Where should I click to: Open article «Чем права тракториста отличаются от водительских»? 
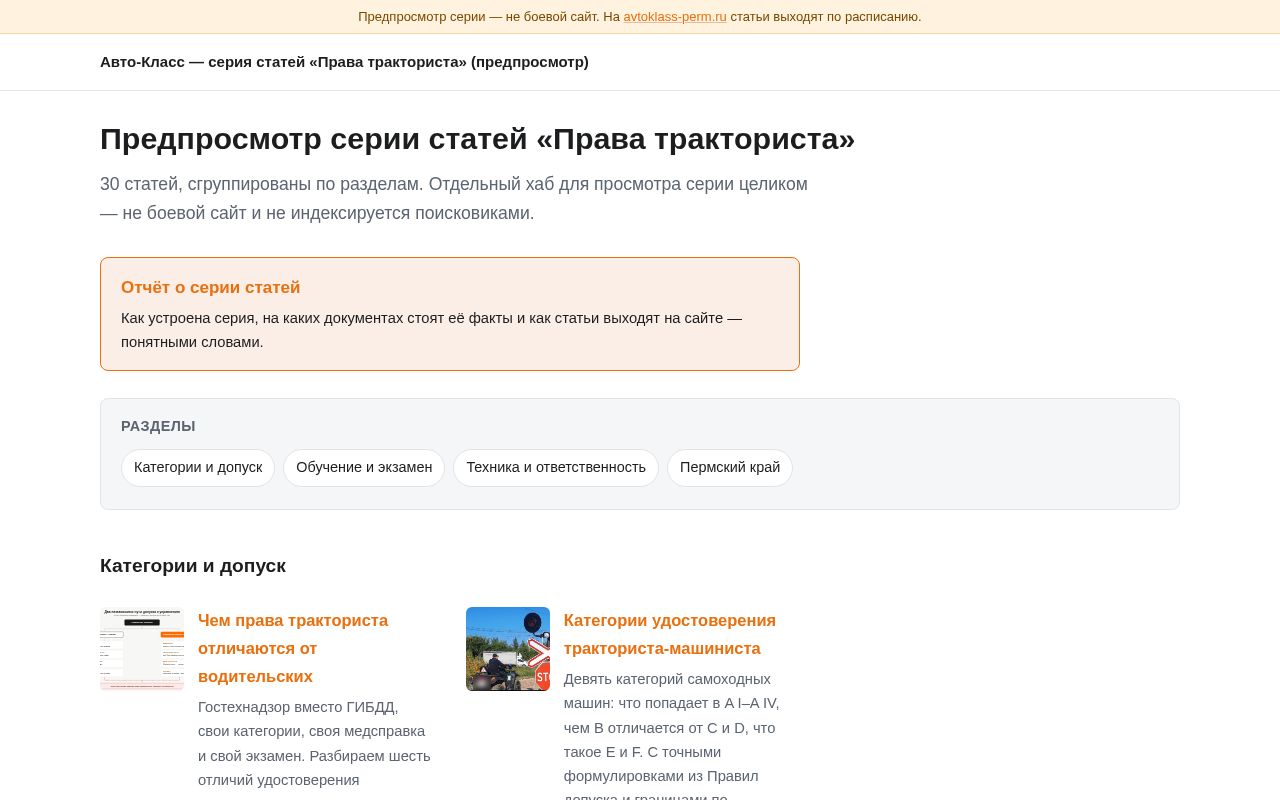pos(293,648)
